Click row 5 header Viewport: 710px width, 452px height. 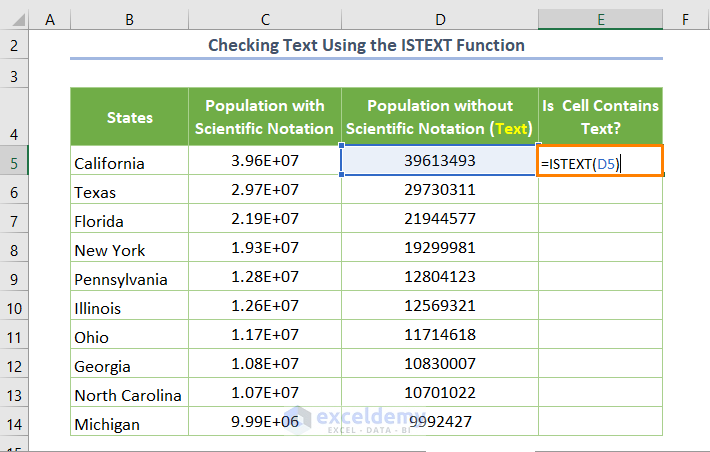click(14, 162)
